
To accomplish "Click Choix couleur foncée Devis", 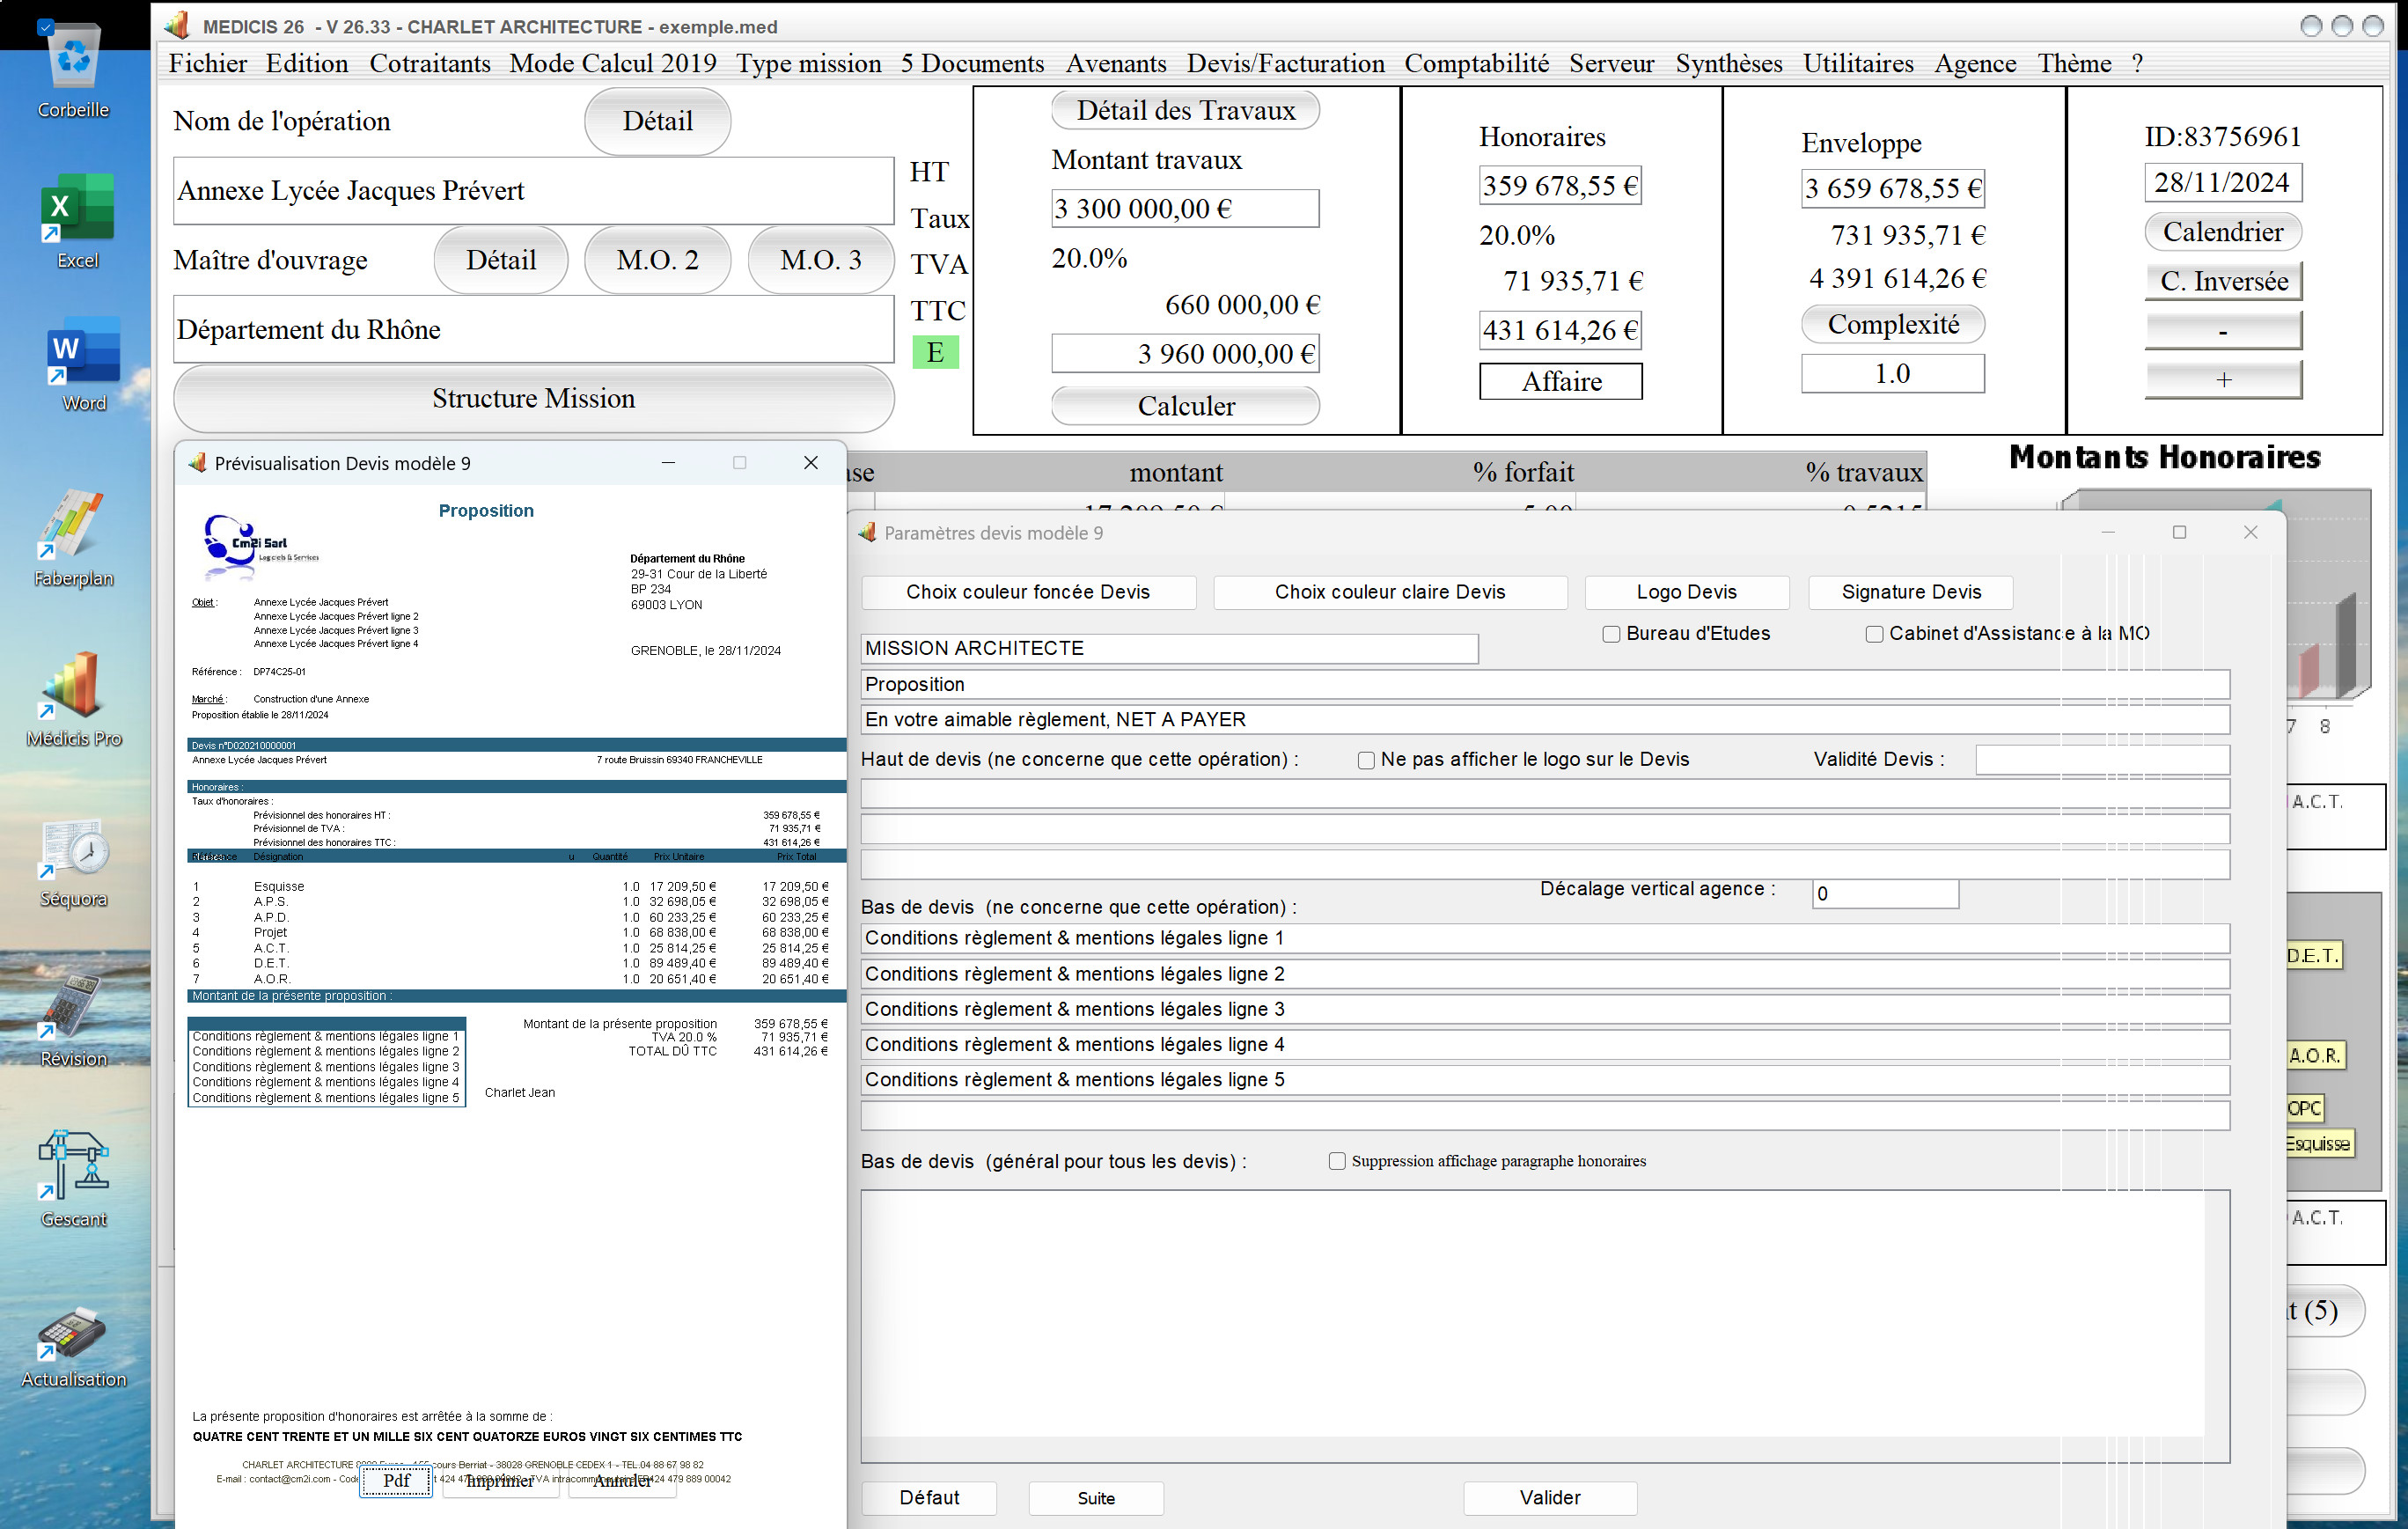I will (1028, 592).
